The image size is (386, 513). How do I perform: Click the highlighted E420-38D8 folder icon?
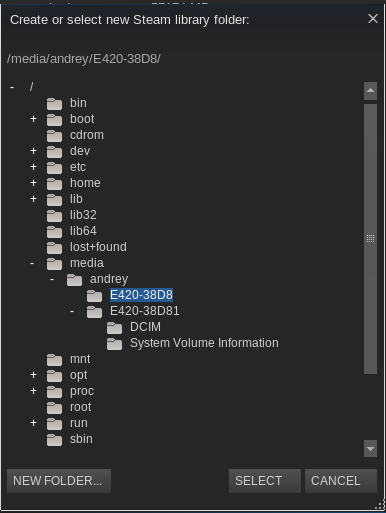pos(94,296)
